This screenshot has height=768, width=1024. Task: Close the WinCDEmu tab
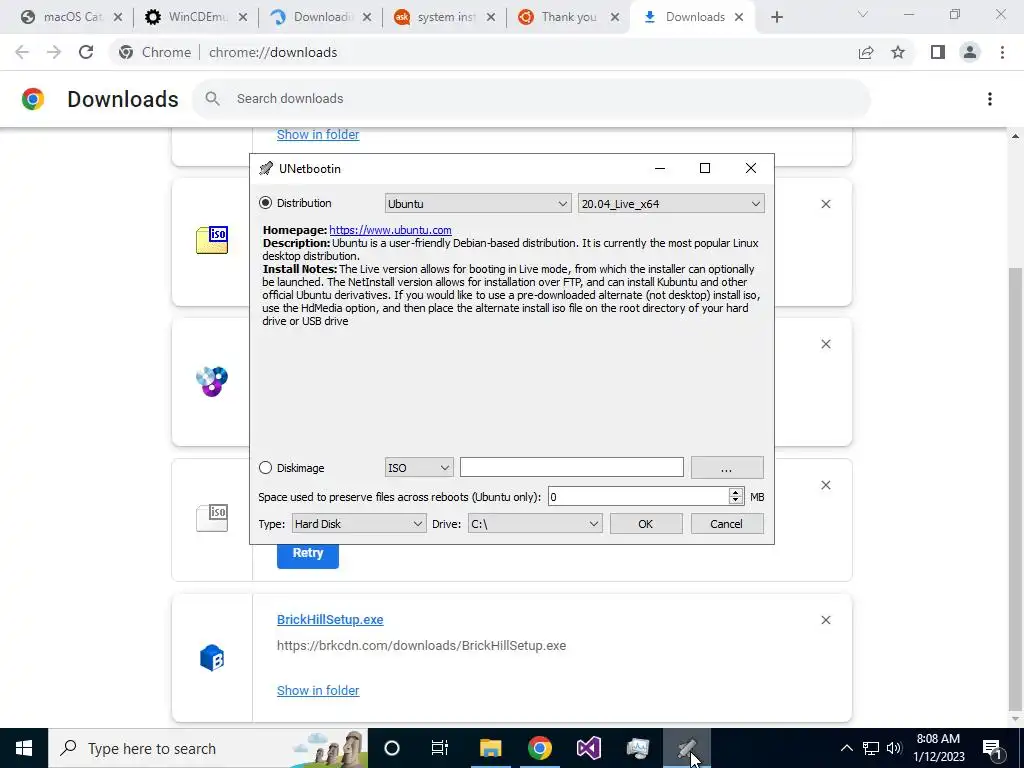[243, 18]
